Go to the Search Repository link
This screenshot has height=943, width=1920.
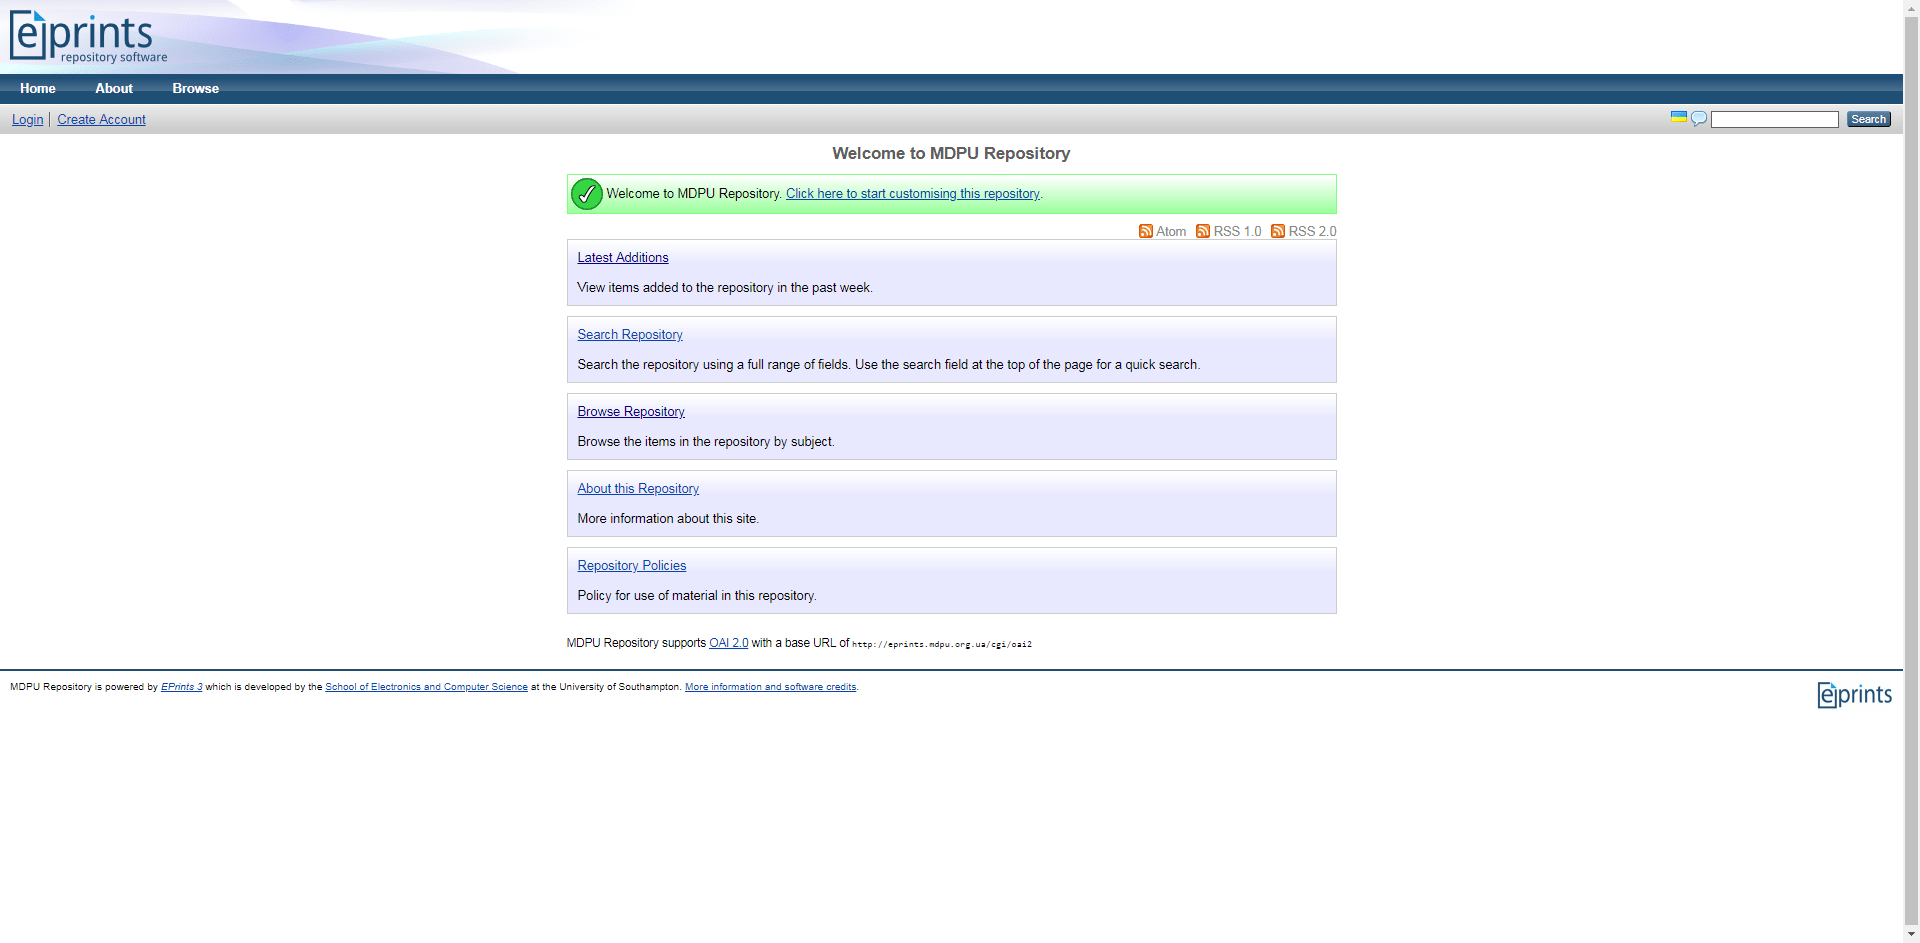pyautogui.click(x=629, y=334)
